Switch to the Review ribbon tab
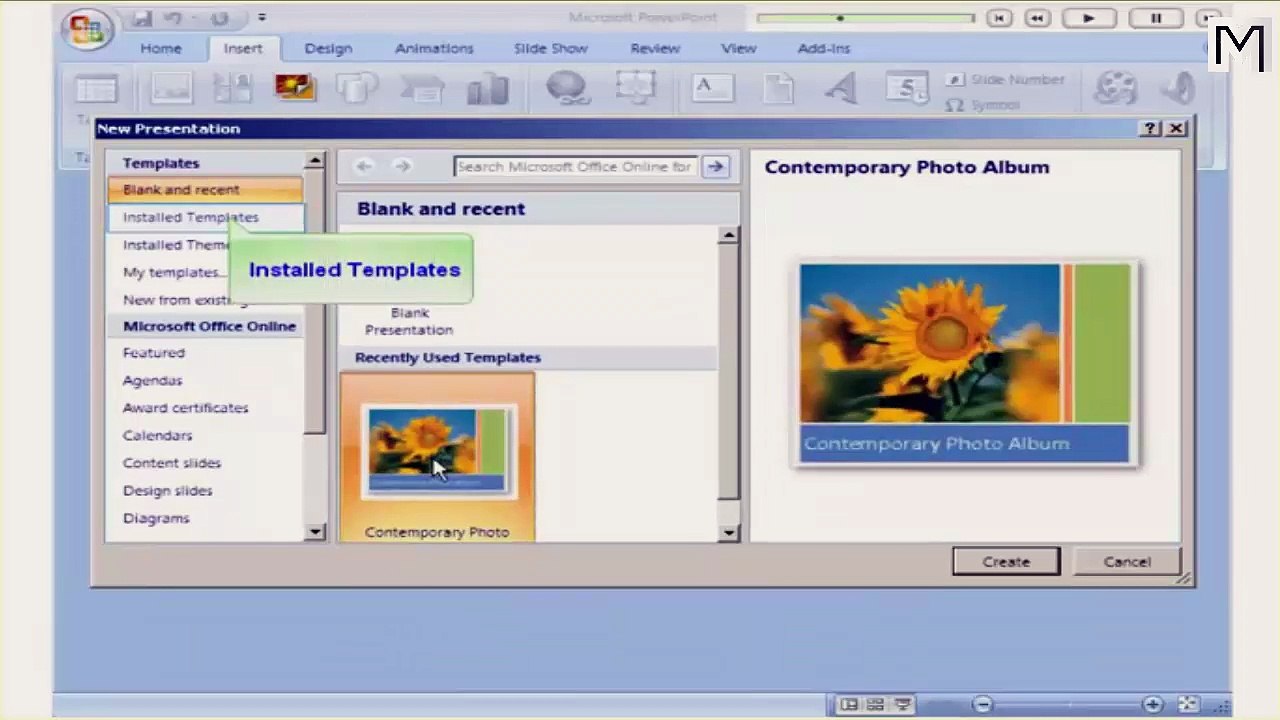 [x=655, y=48]
